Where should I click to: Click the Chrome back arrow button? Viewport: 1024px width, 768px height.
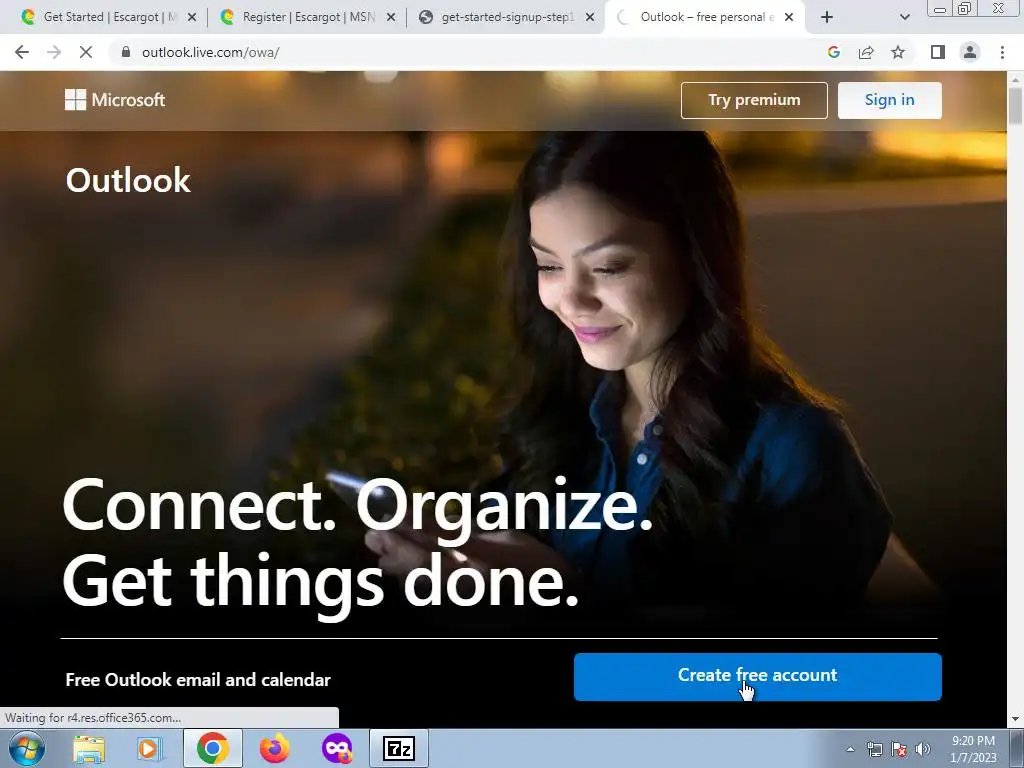point(22,52)
